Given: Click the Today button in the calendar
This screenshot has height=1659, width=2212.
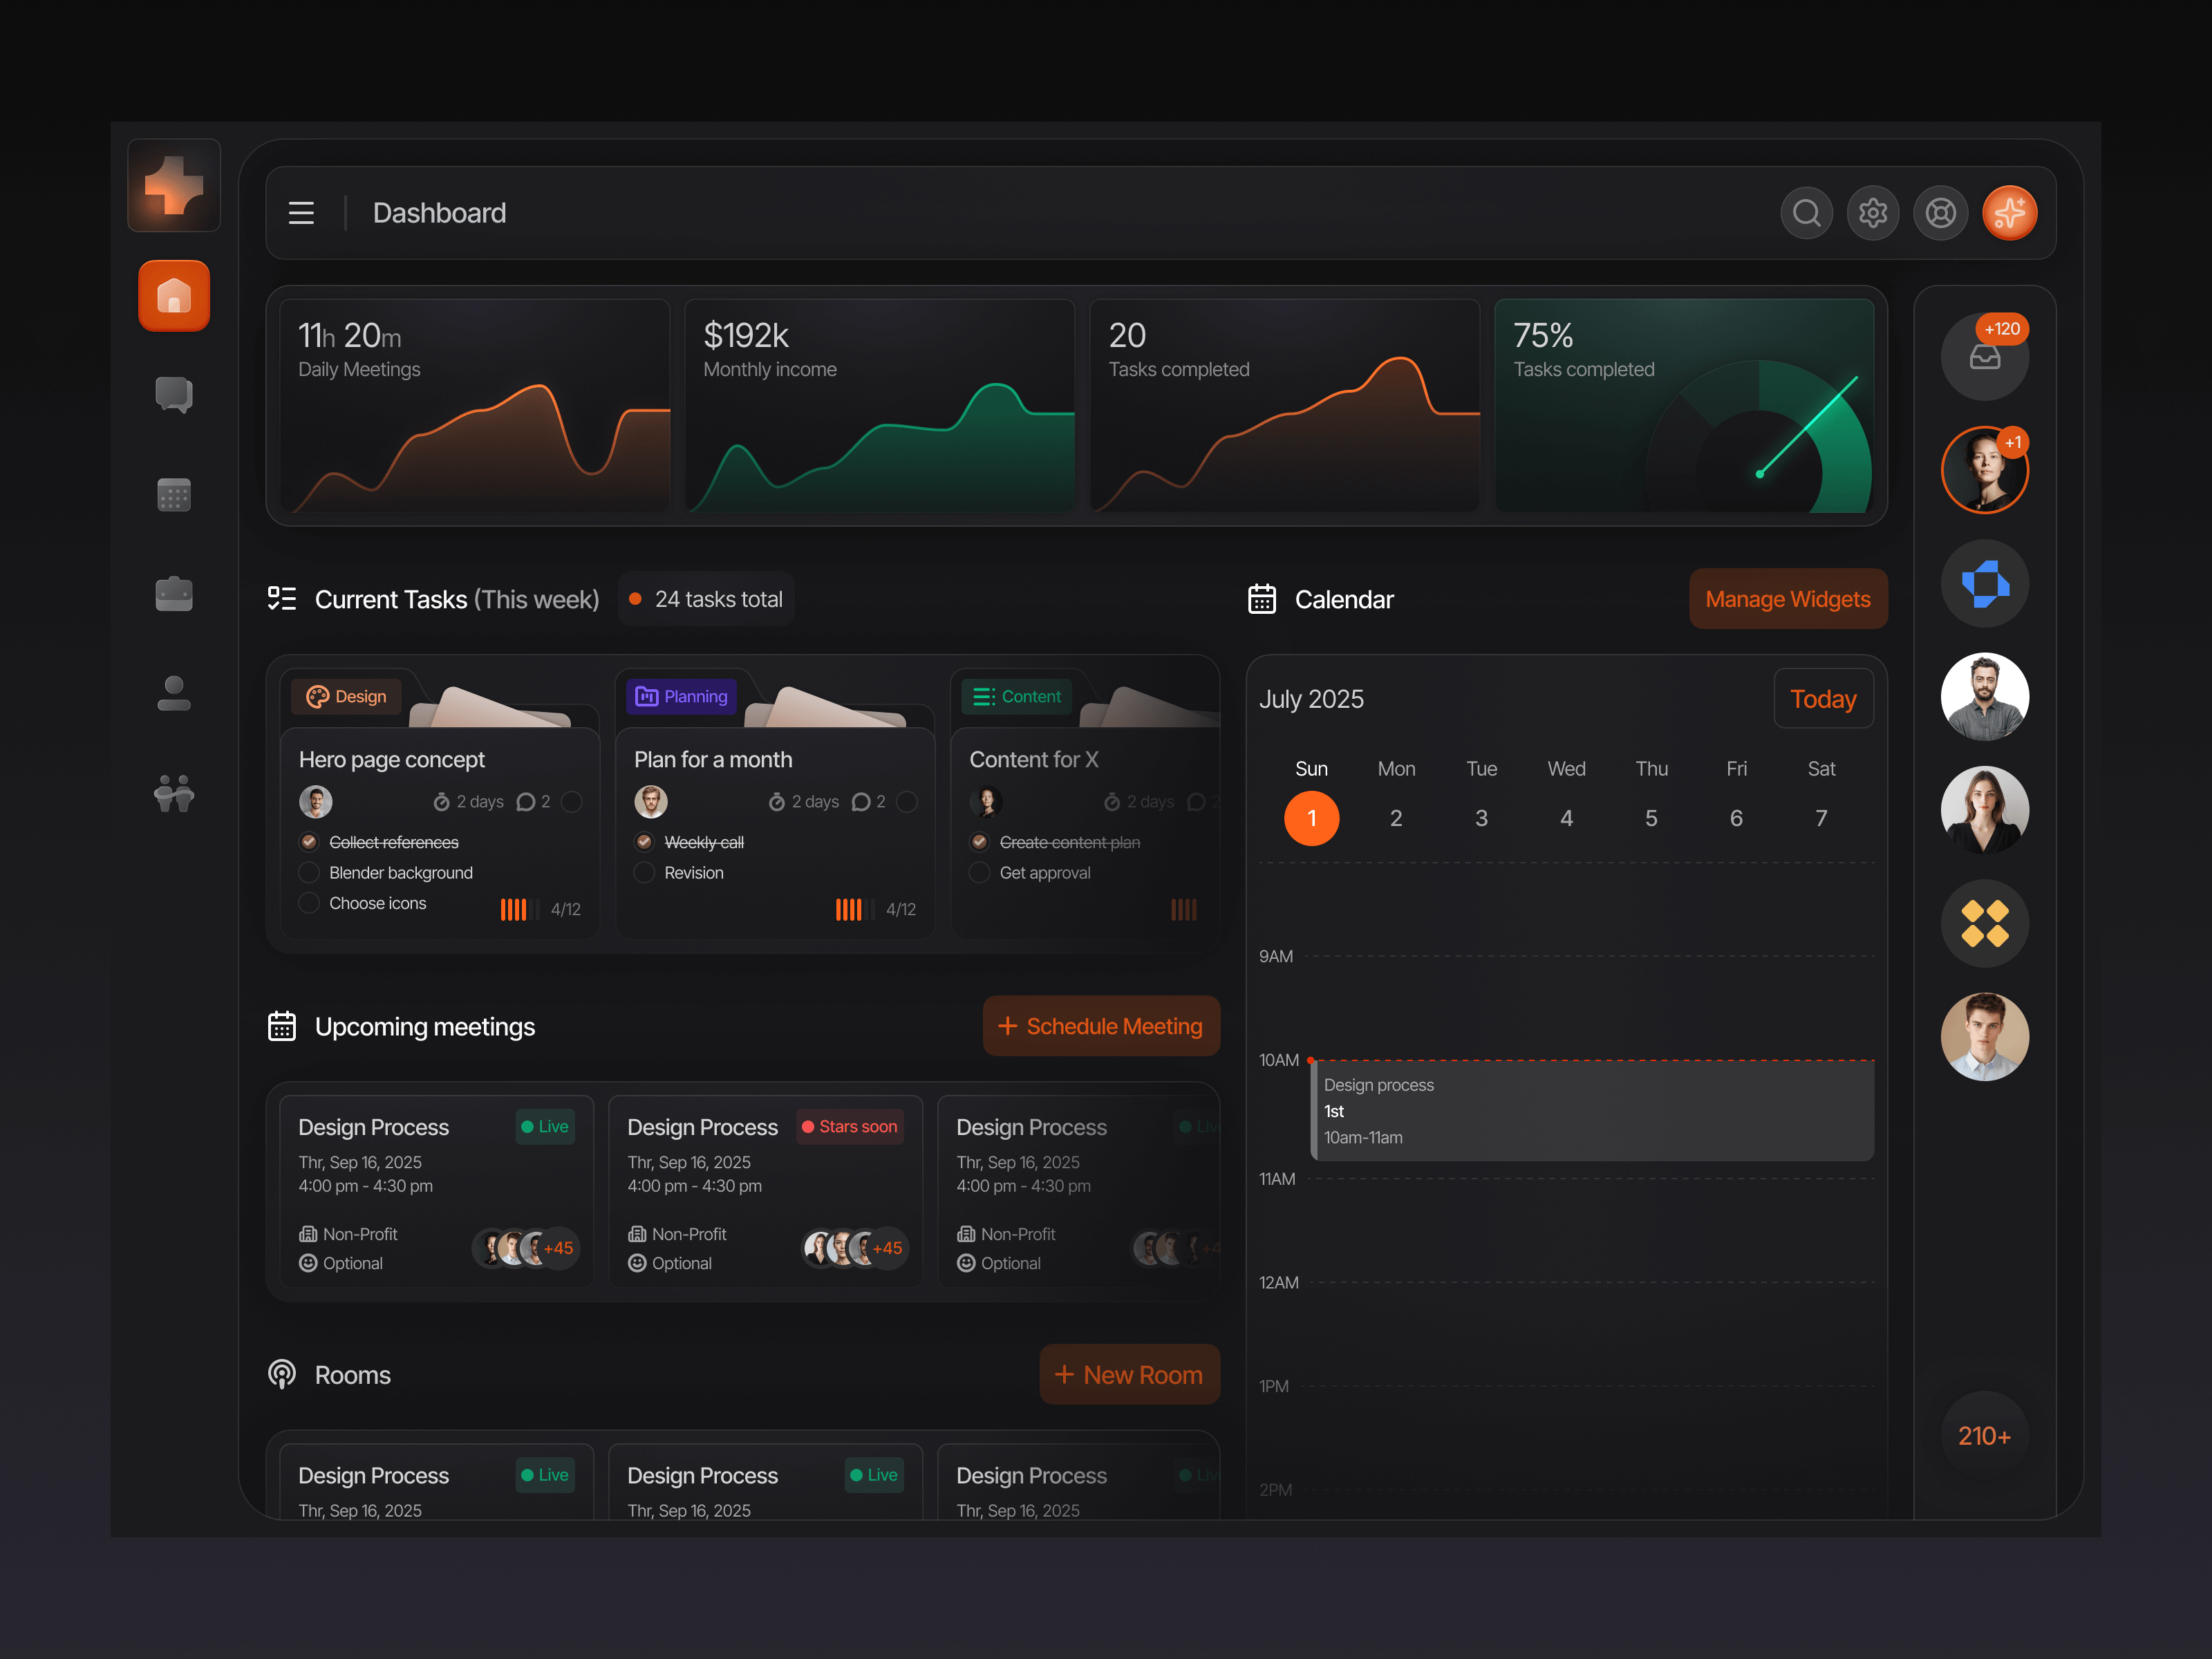Looking at the screenshot, I should coord(1822,698).
